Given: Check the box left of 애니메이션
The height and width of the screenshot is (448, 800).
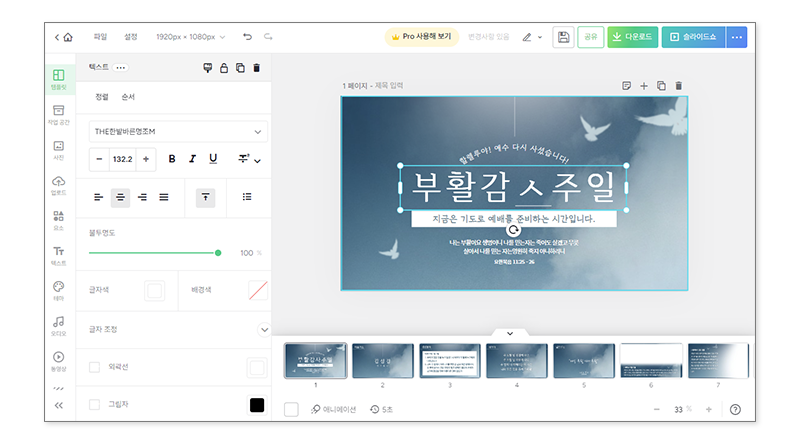Looking at the screenshot, I should tap(291, 409).
